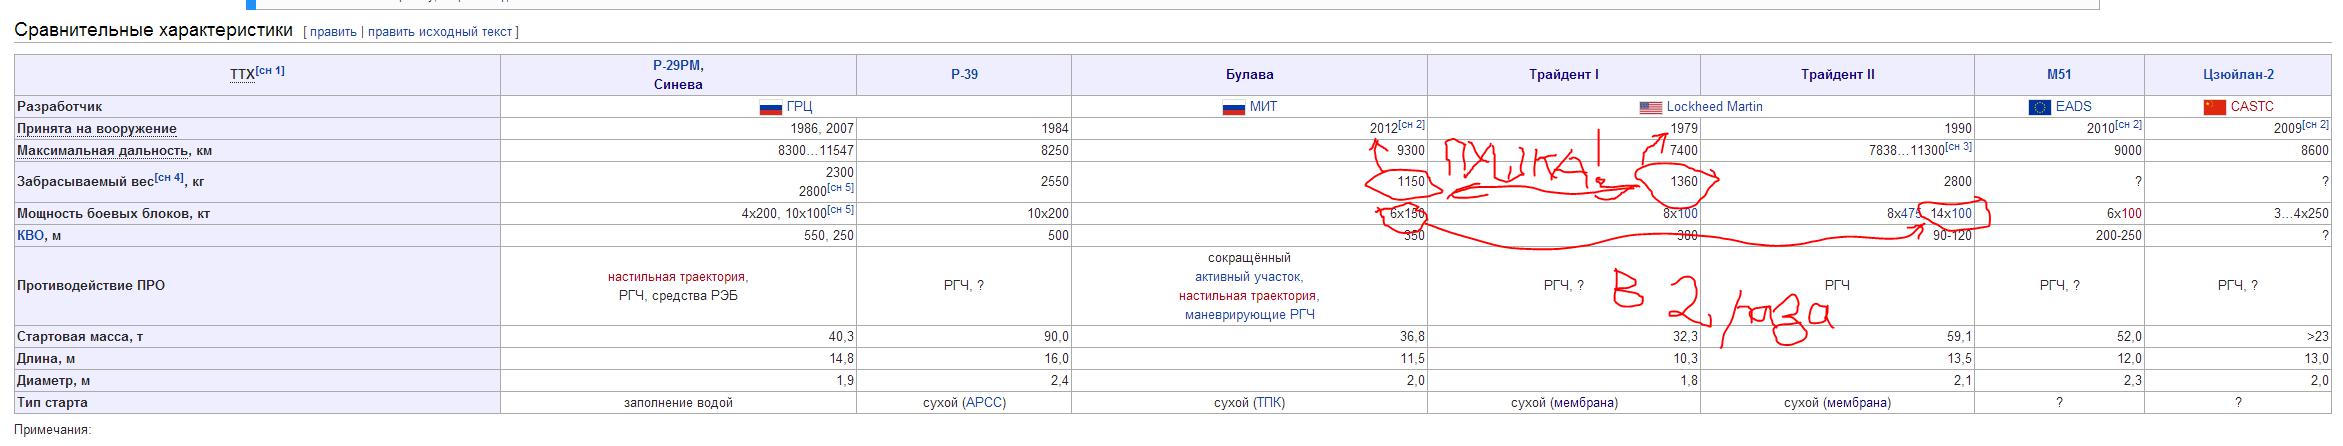
Task: Click the 'Забрасываемый вес' row label
Action: point(85,183)
